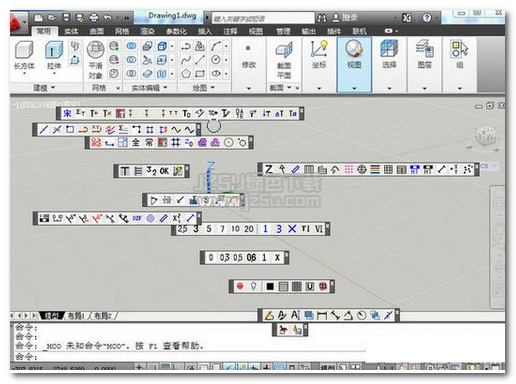Open the Layers (图层) panel icon
The height and width of the screenshot is (384, 516).
424,49
